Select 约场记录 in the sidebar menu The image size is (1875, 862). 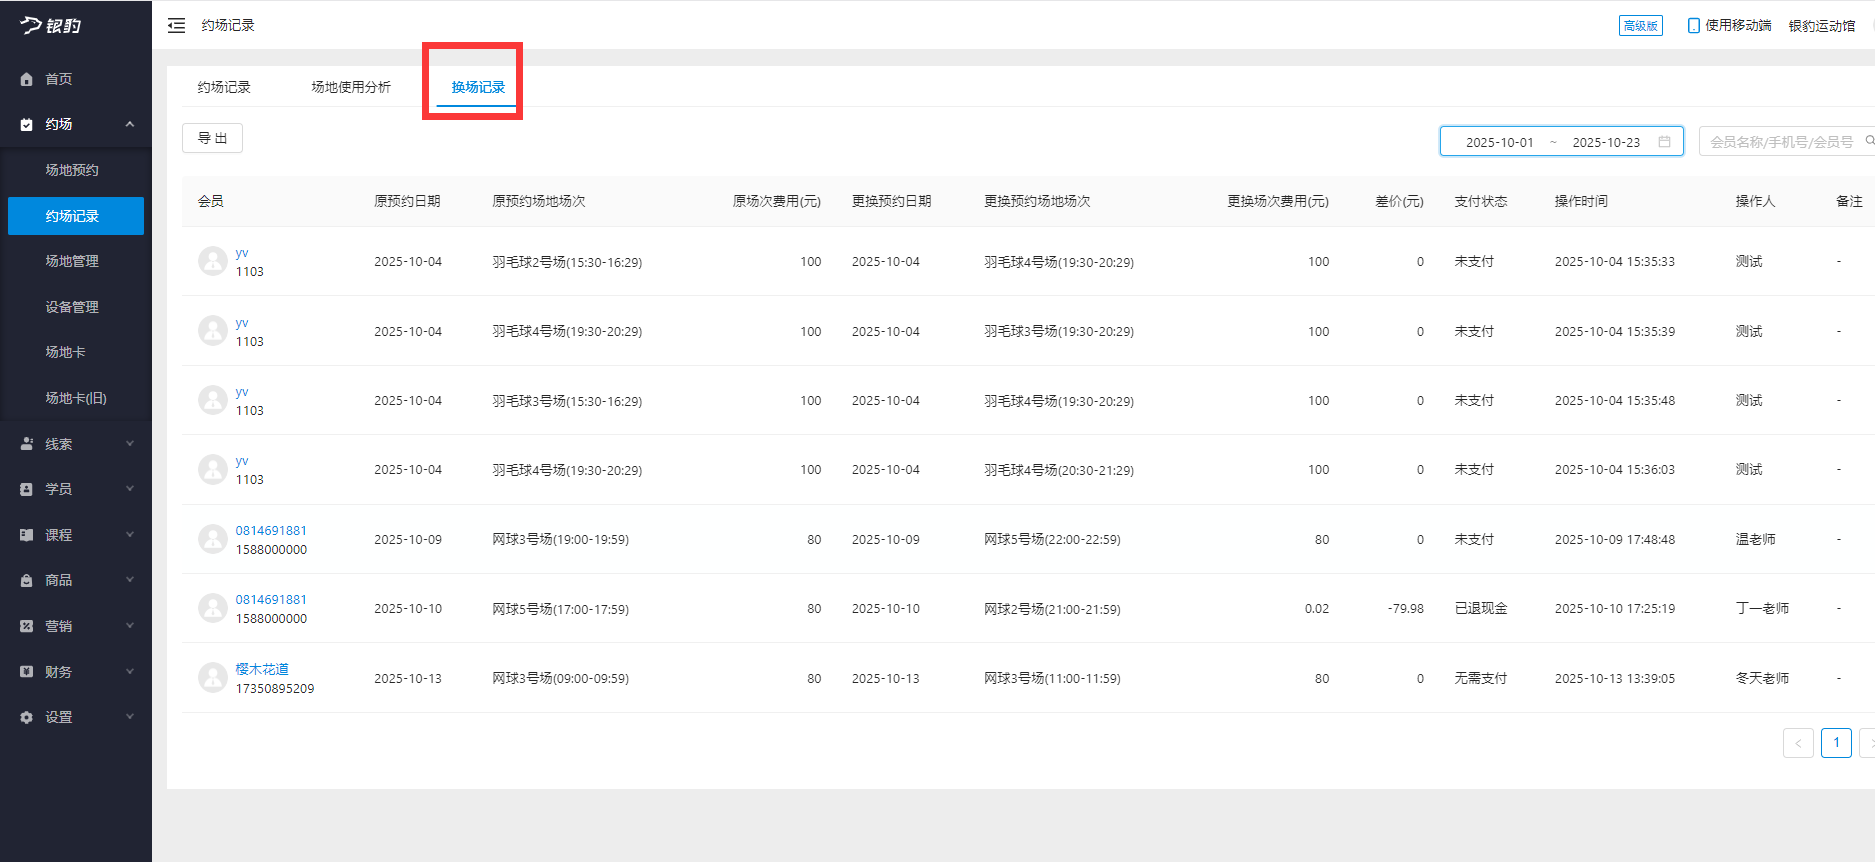(x=76, y=216)
